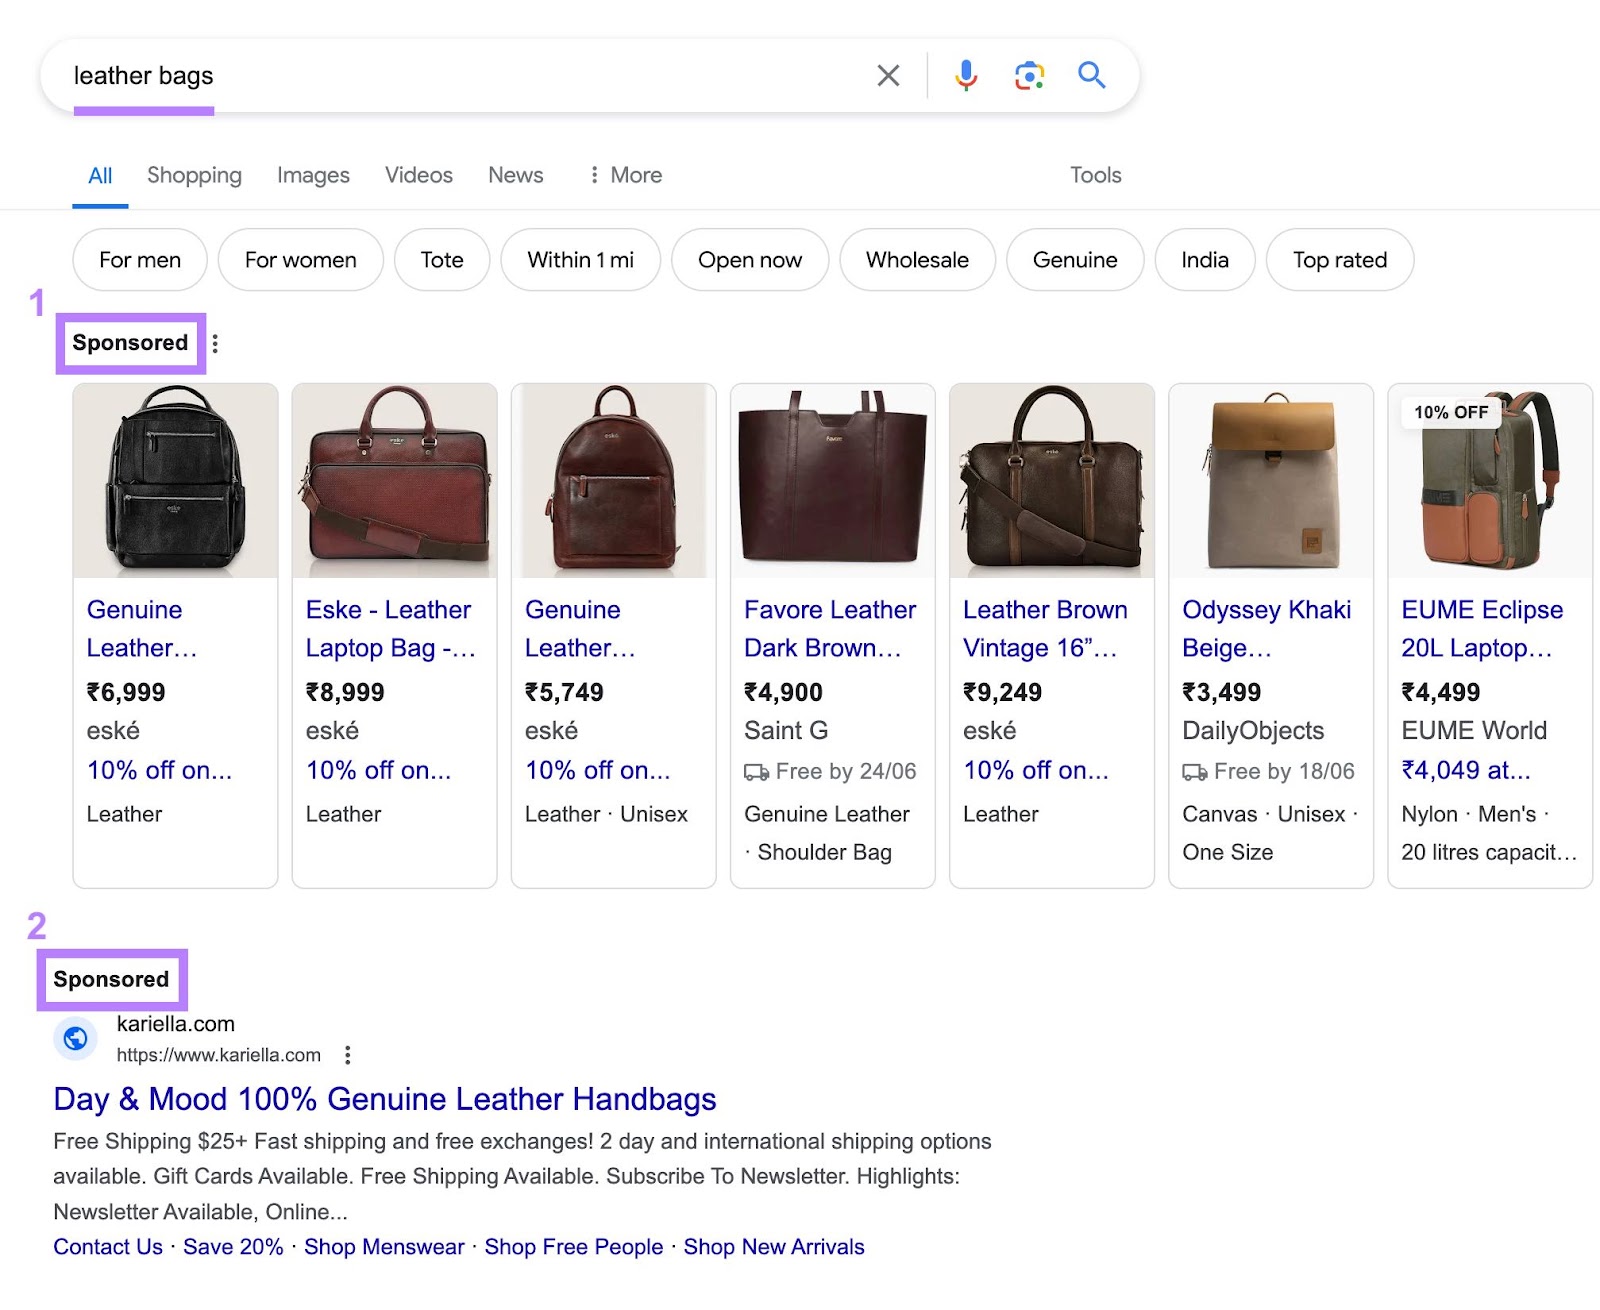The image size is (1600, 1310).
Task: Open the Tools dropdown
Action: pos(1095,175)
